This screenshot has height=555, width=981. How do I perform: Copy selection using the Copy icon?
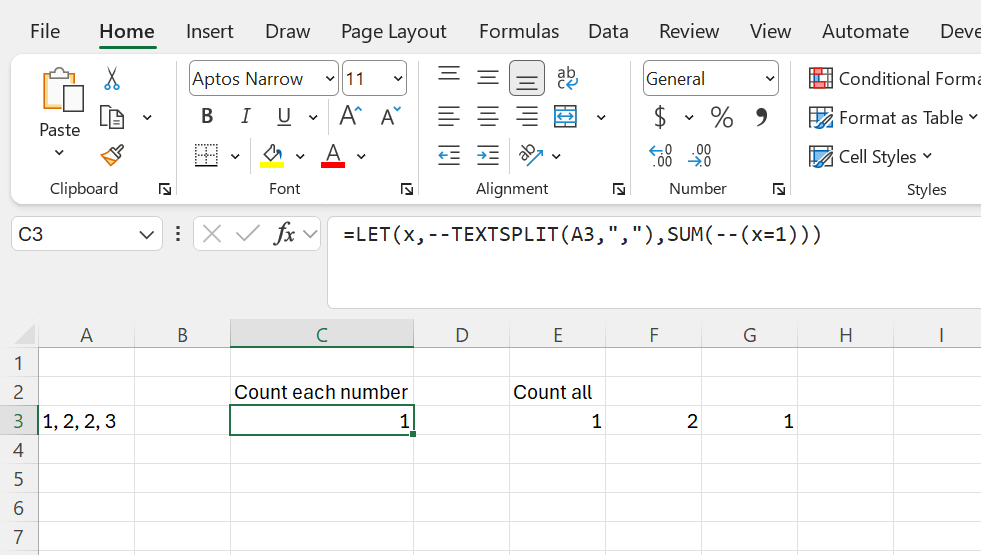tap(112, 117)
